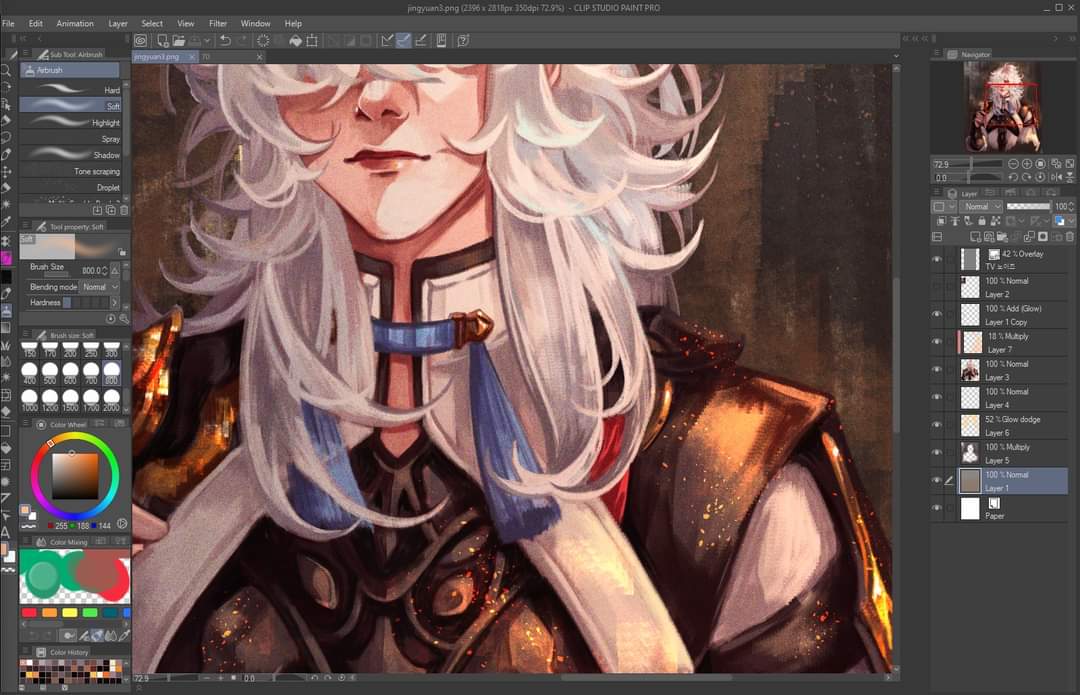Open the Animation menu
The width and height of the screenshot is (1080, 695).
(x=75, y=23)
